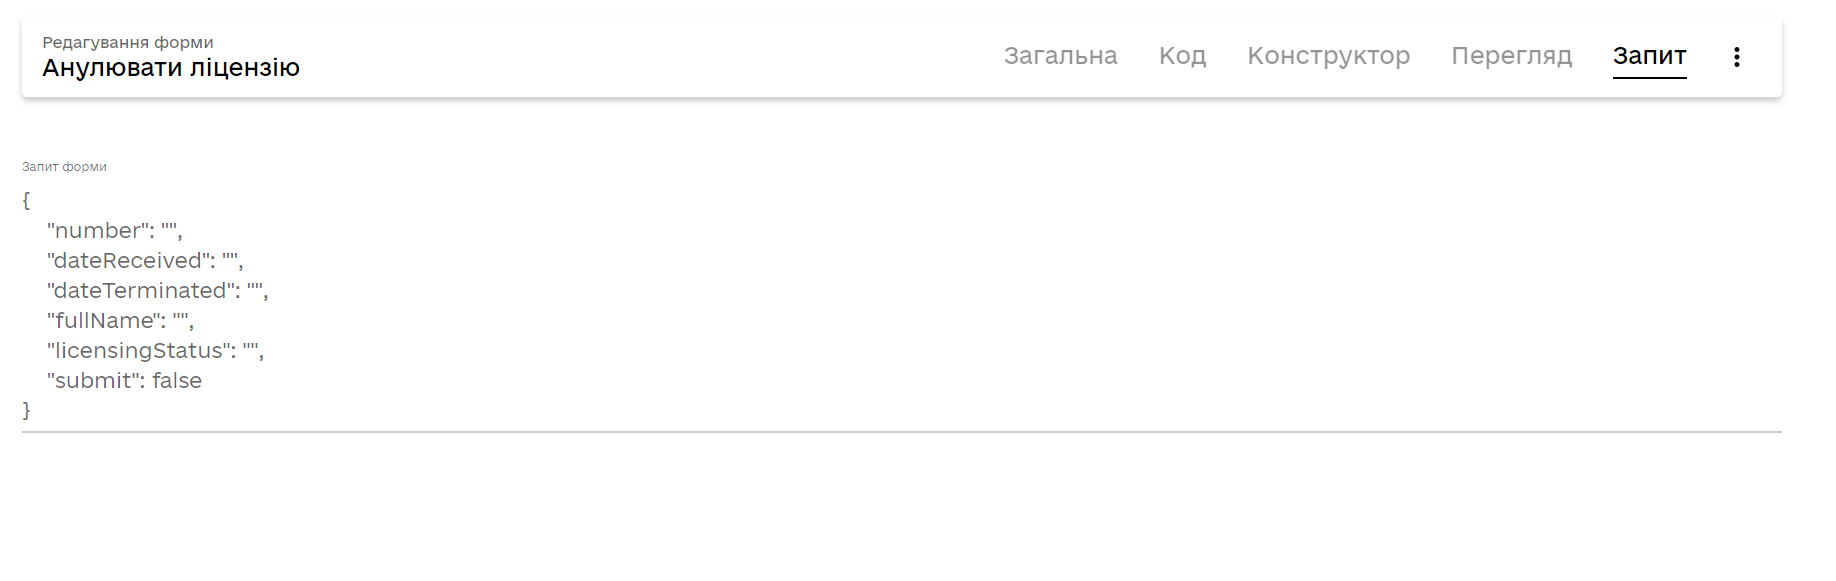1836x581 pixels.
Task: Click the Запит форми field label
Action: [64, 167]
